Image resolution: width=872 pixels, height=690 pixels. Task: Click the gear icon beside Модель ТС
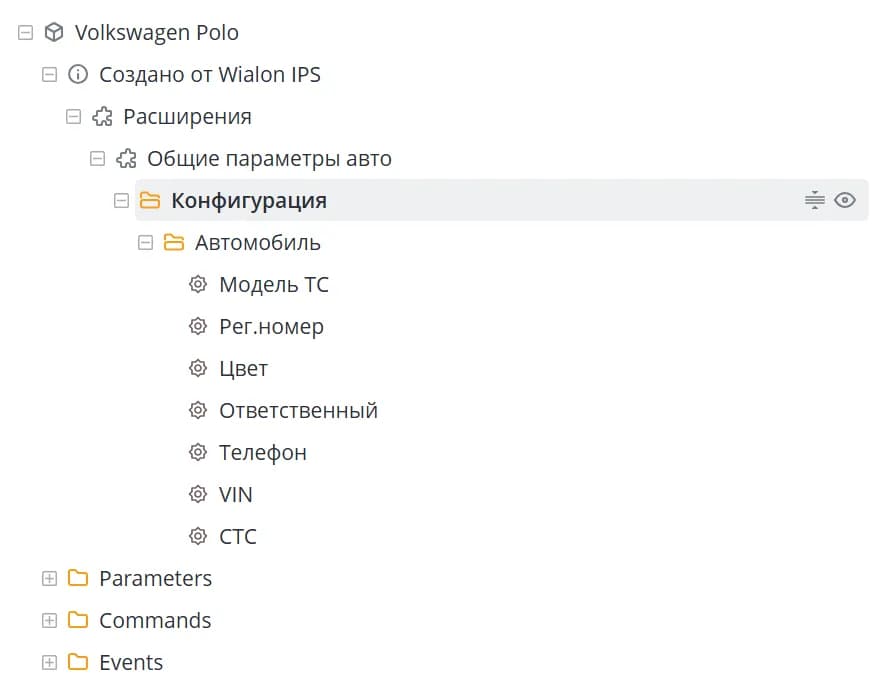click(x=197, y=284)
